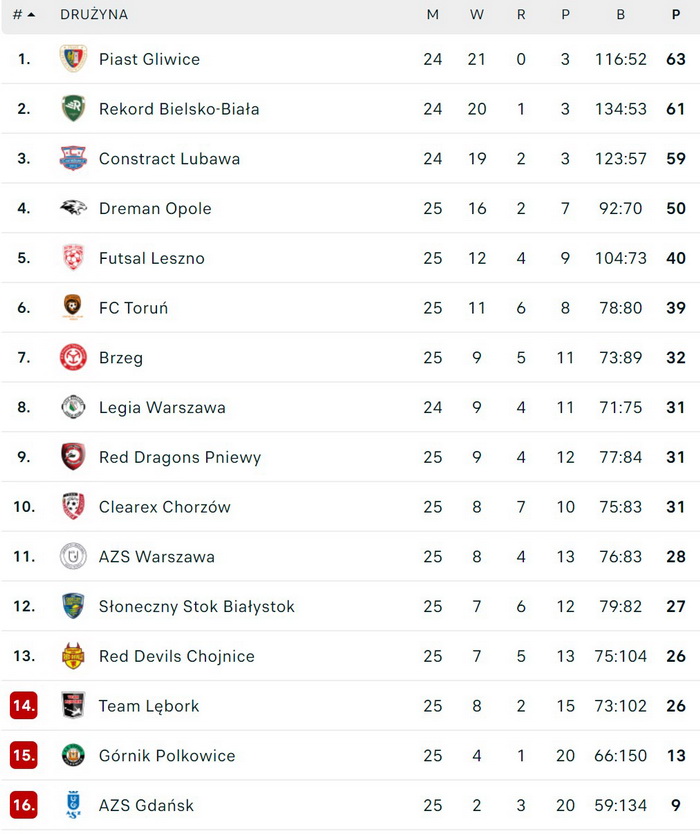The height and width of the screenshot is (834, 700).
Task: Click the Constract Lubawa team crest
Action: pos(73,159)
